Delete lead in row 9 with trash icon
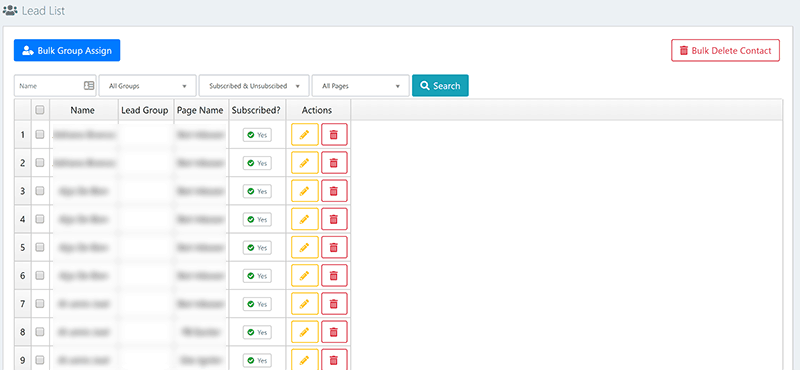The width and height of the screenshot is (800, 370). point(334,359)
